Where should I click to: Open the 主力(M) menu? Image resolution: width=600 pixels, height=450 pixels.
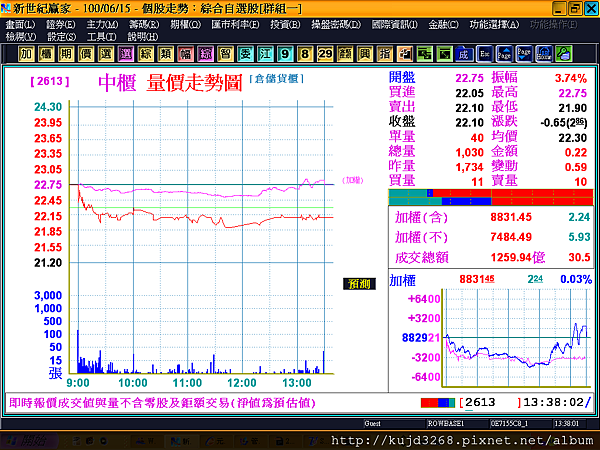pyautogui.click(x=102, y=25)
